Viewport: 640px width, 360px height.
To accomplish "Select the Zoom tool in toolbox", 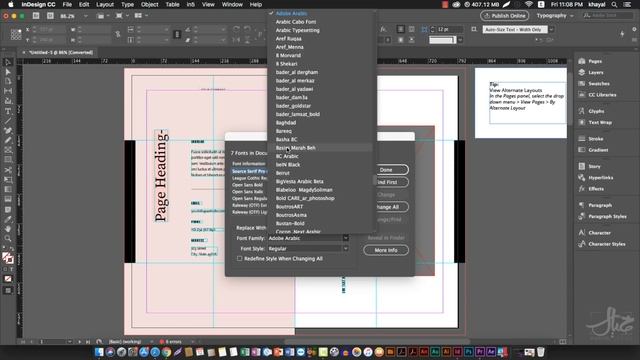I will click(8, 238).
